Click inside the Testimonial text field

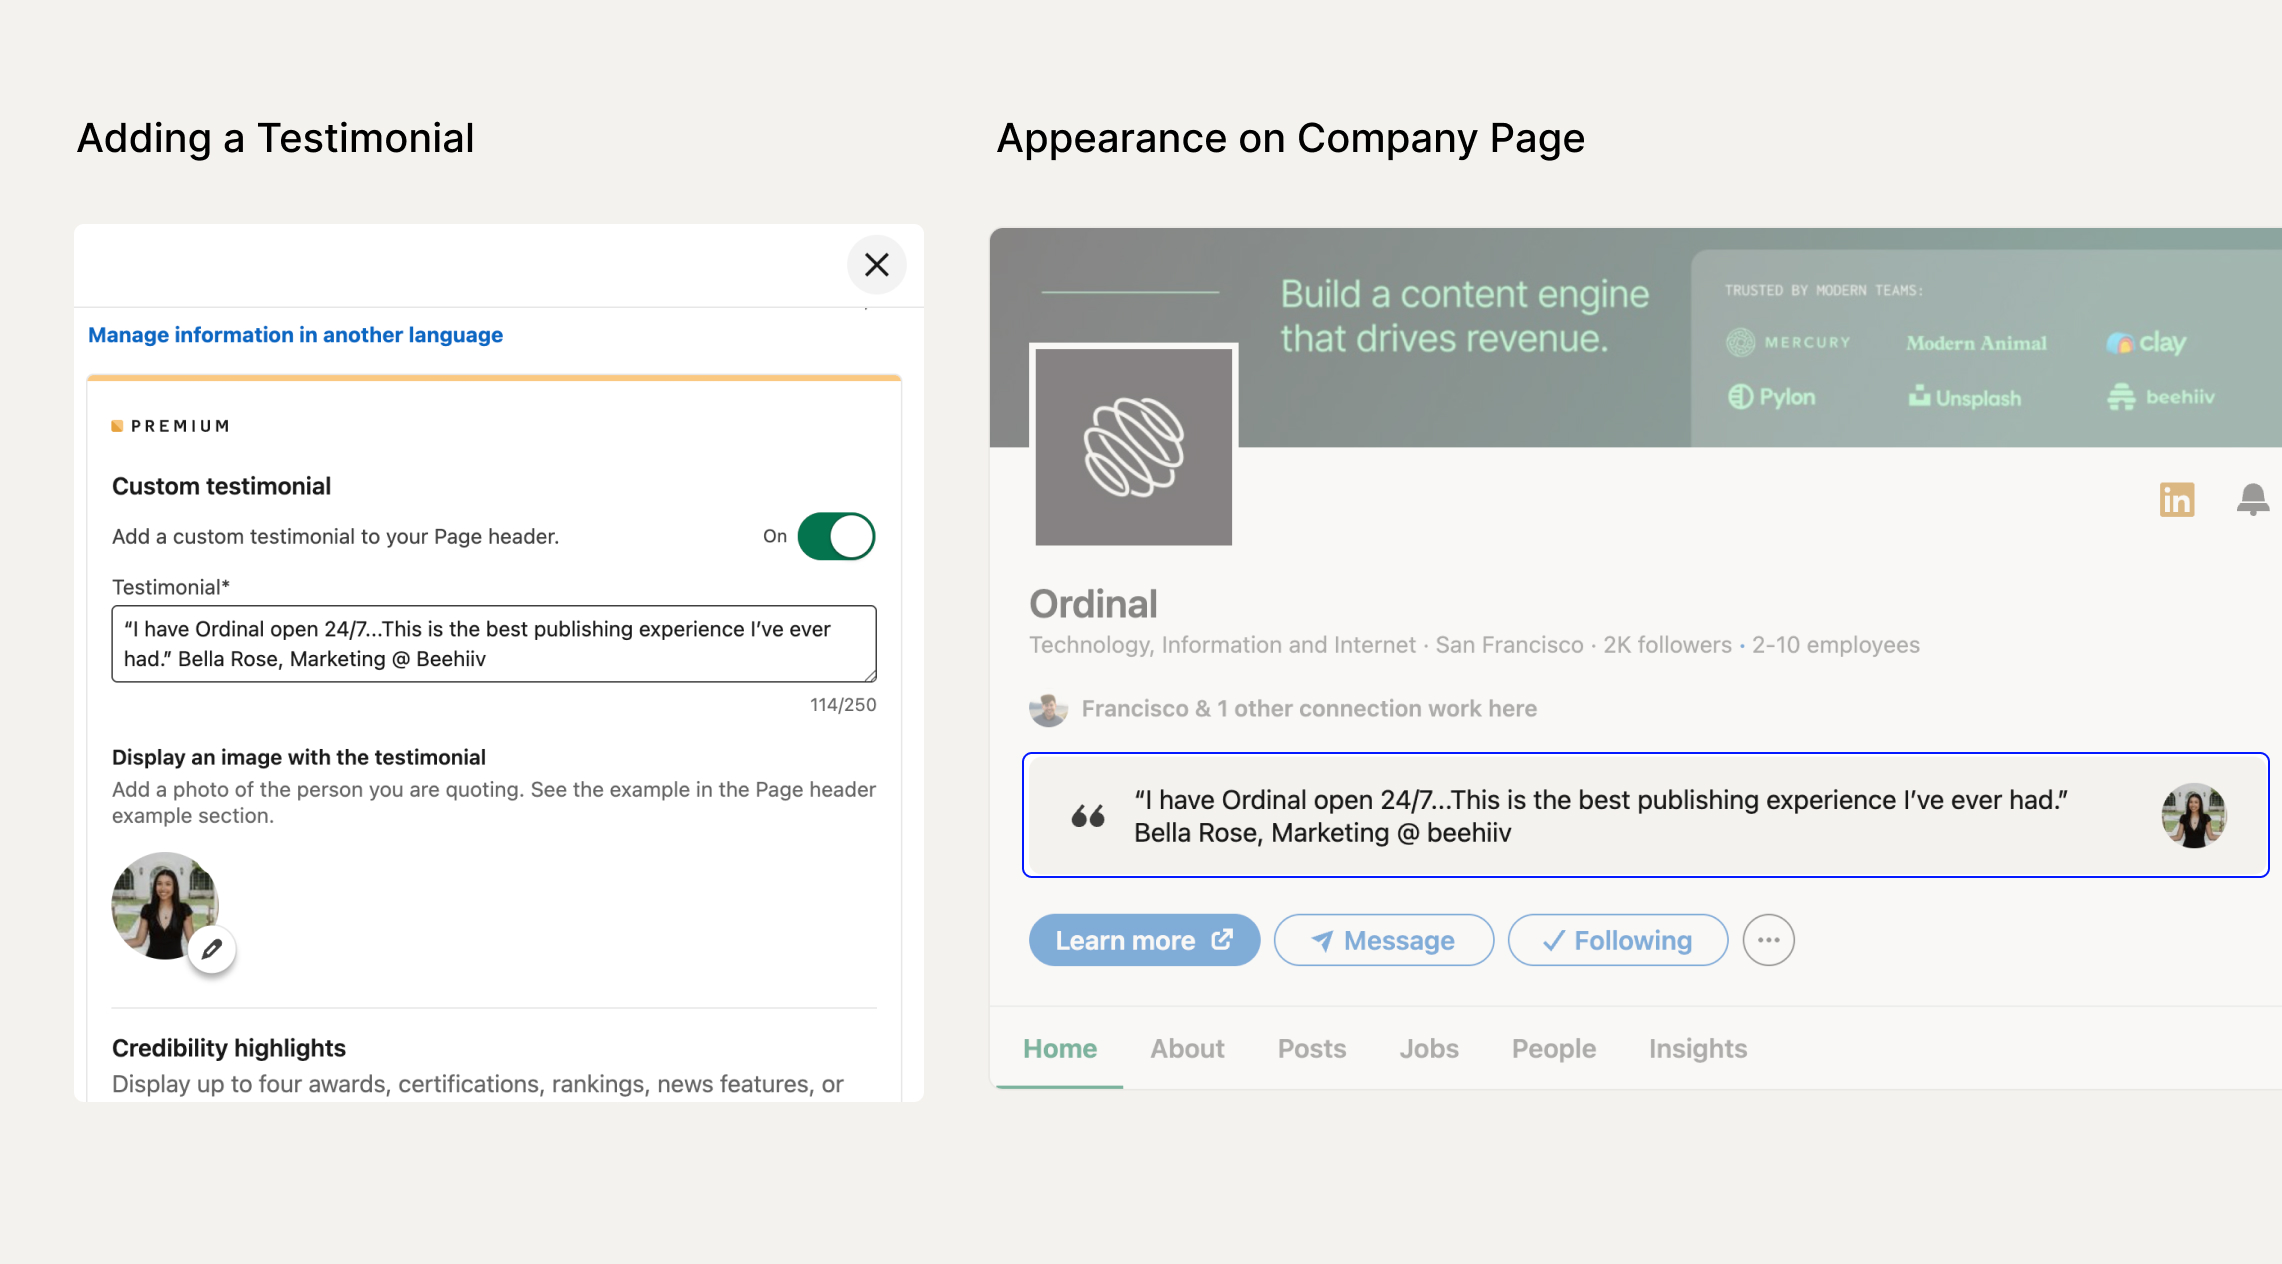click(x=492, y=644)
